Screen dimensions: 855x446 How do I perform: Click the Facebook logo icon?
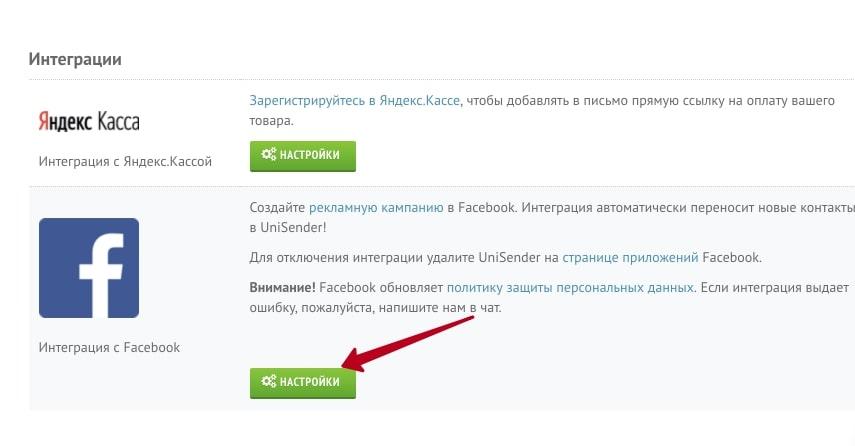[x=89, y=268]
